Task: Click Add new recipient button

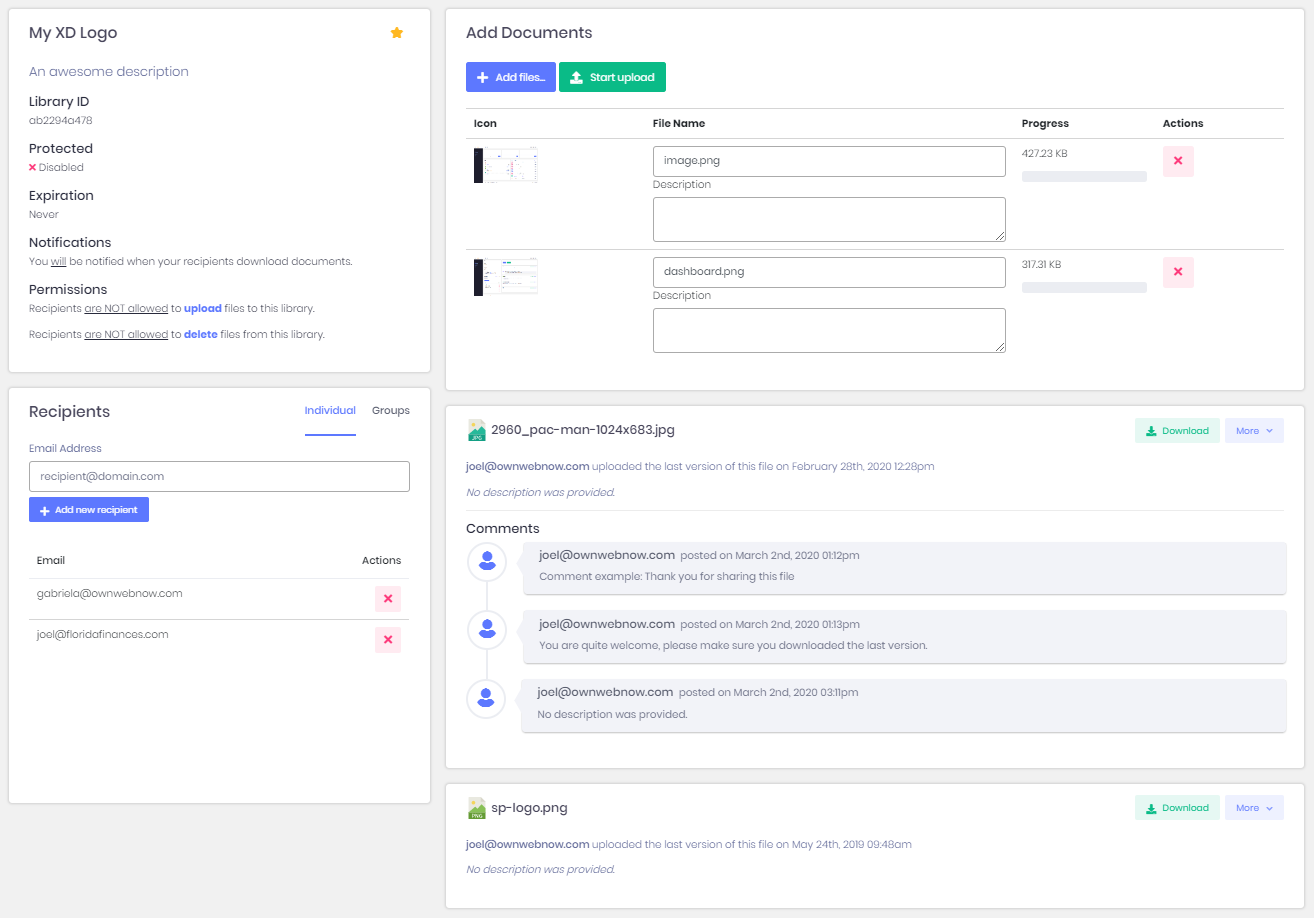Action: coord(89,510)
